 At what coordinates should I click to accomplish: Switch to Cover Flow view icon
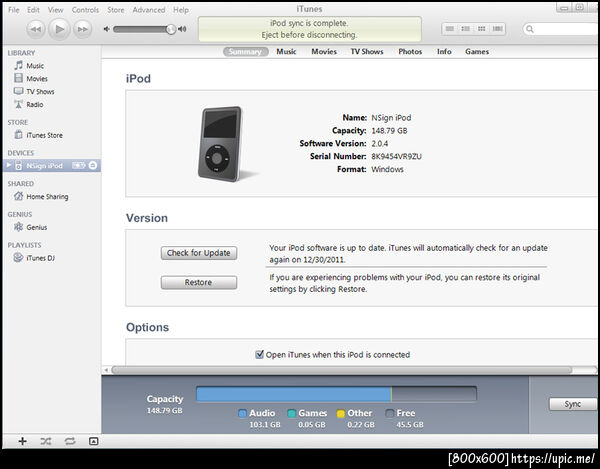(x=497, y=29)
